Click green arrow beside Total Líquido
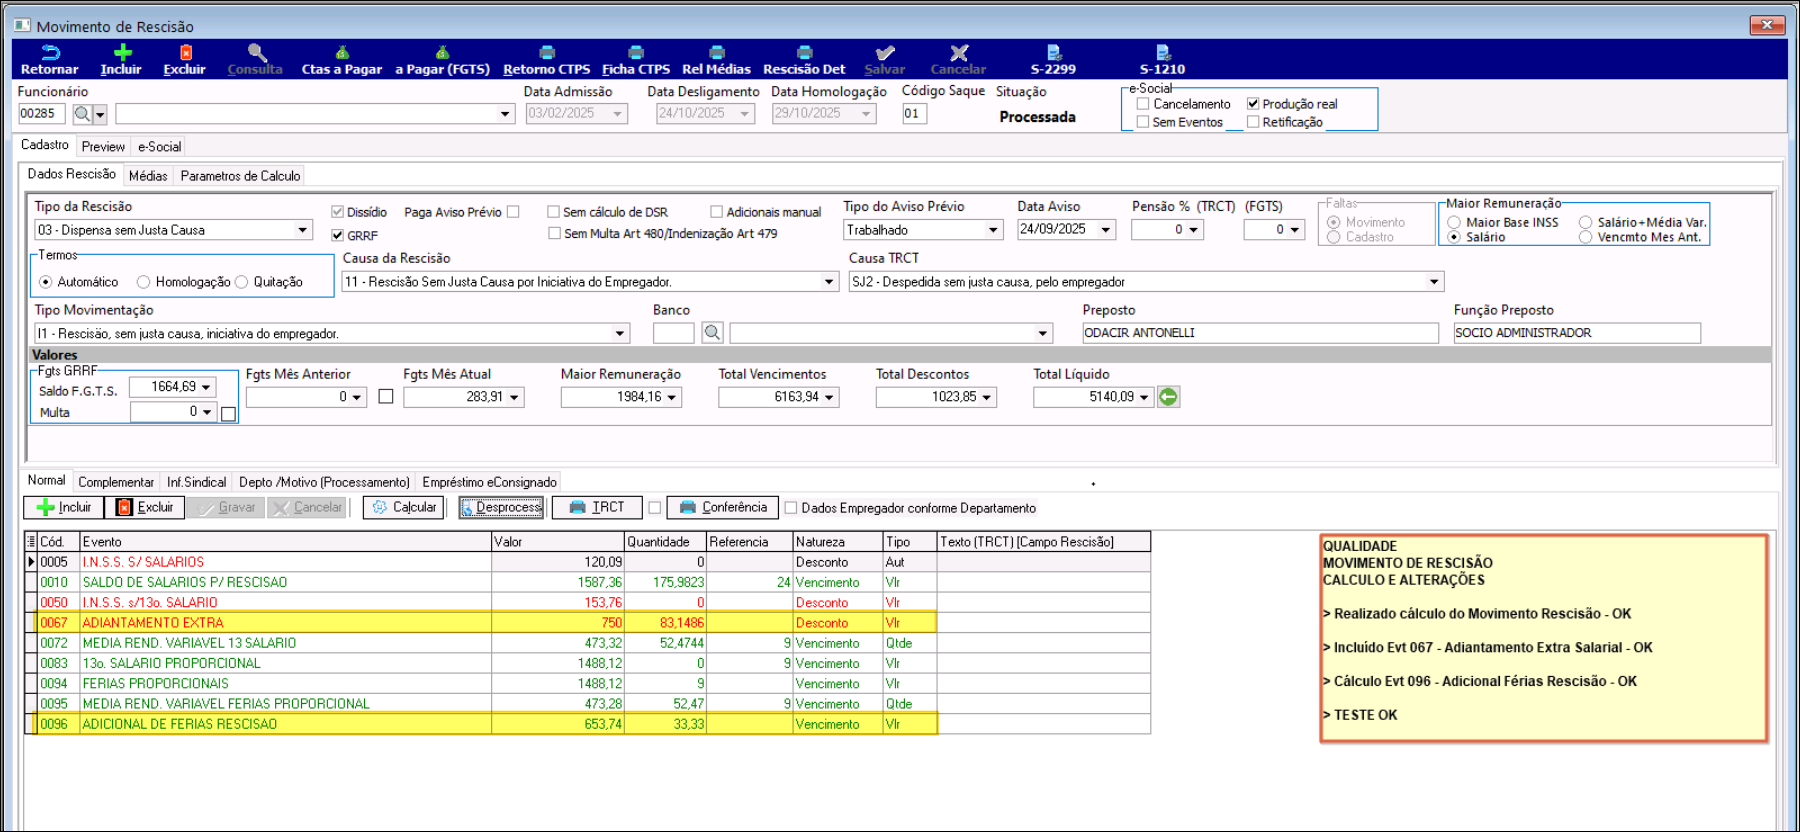 pos(1168,397)
